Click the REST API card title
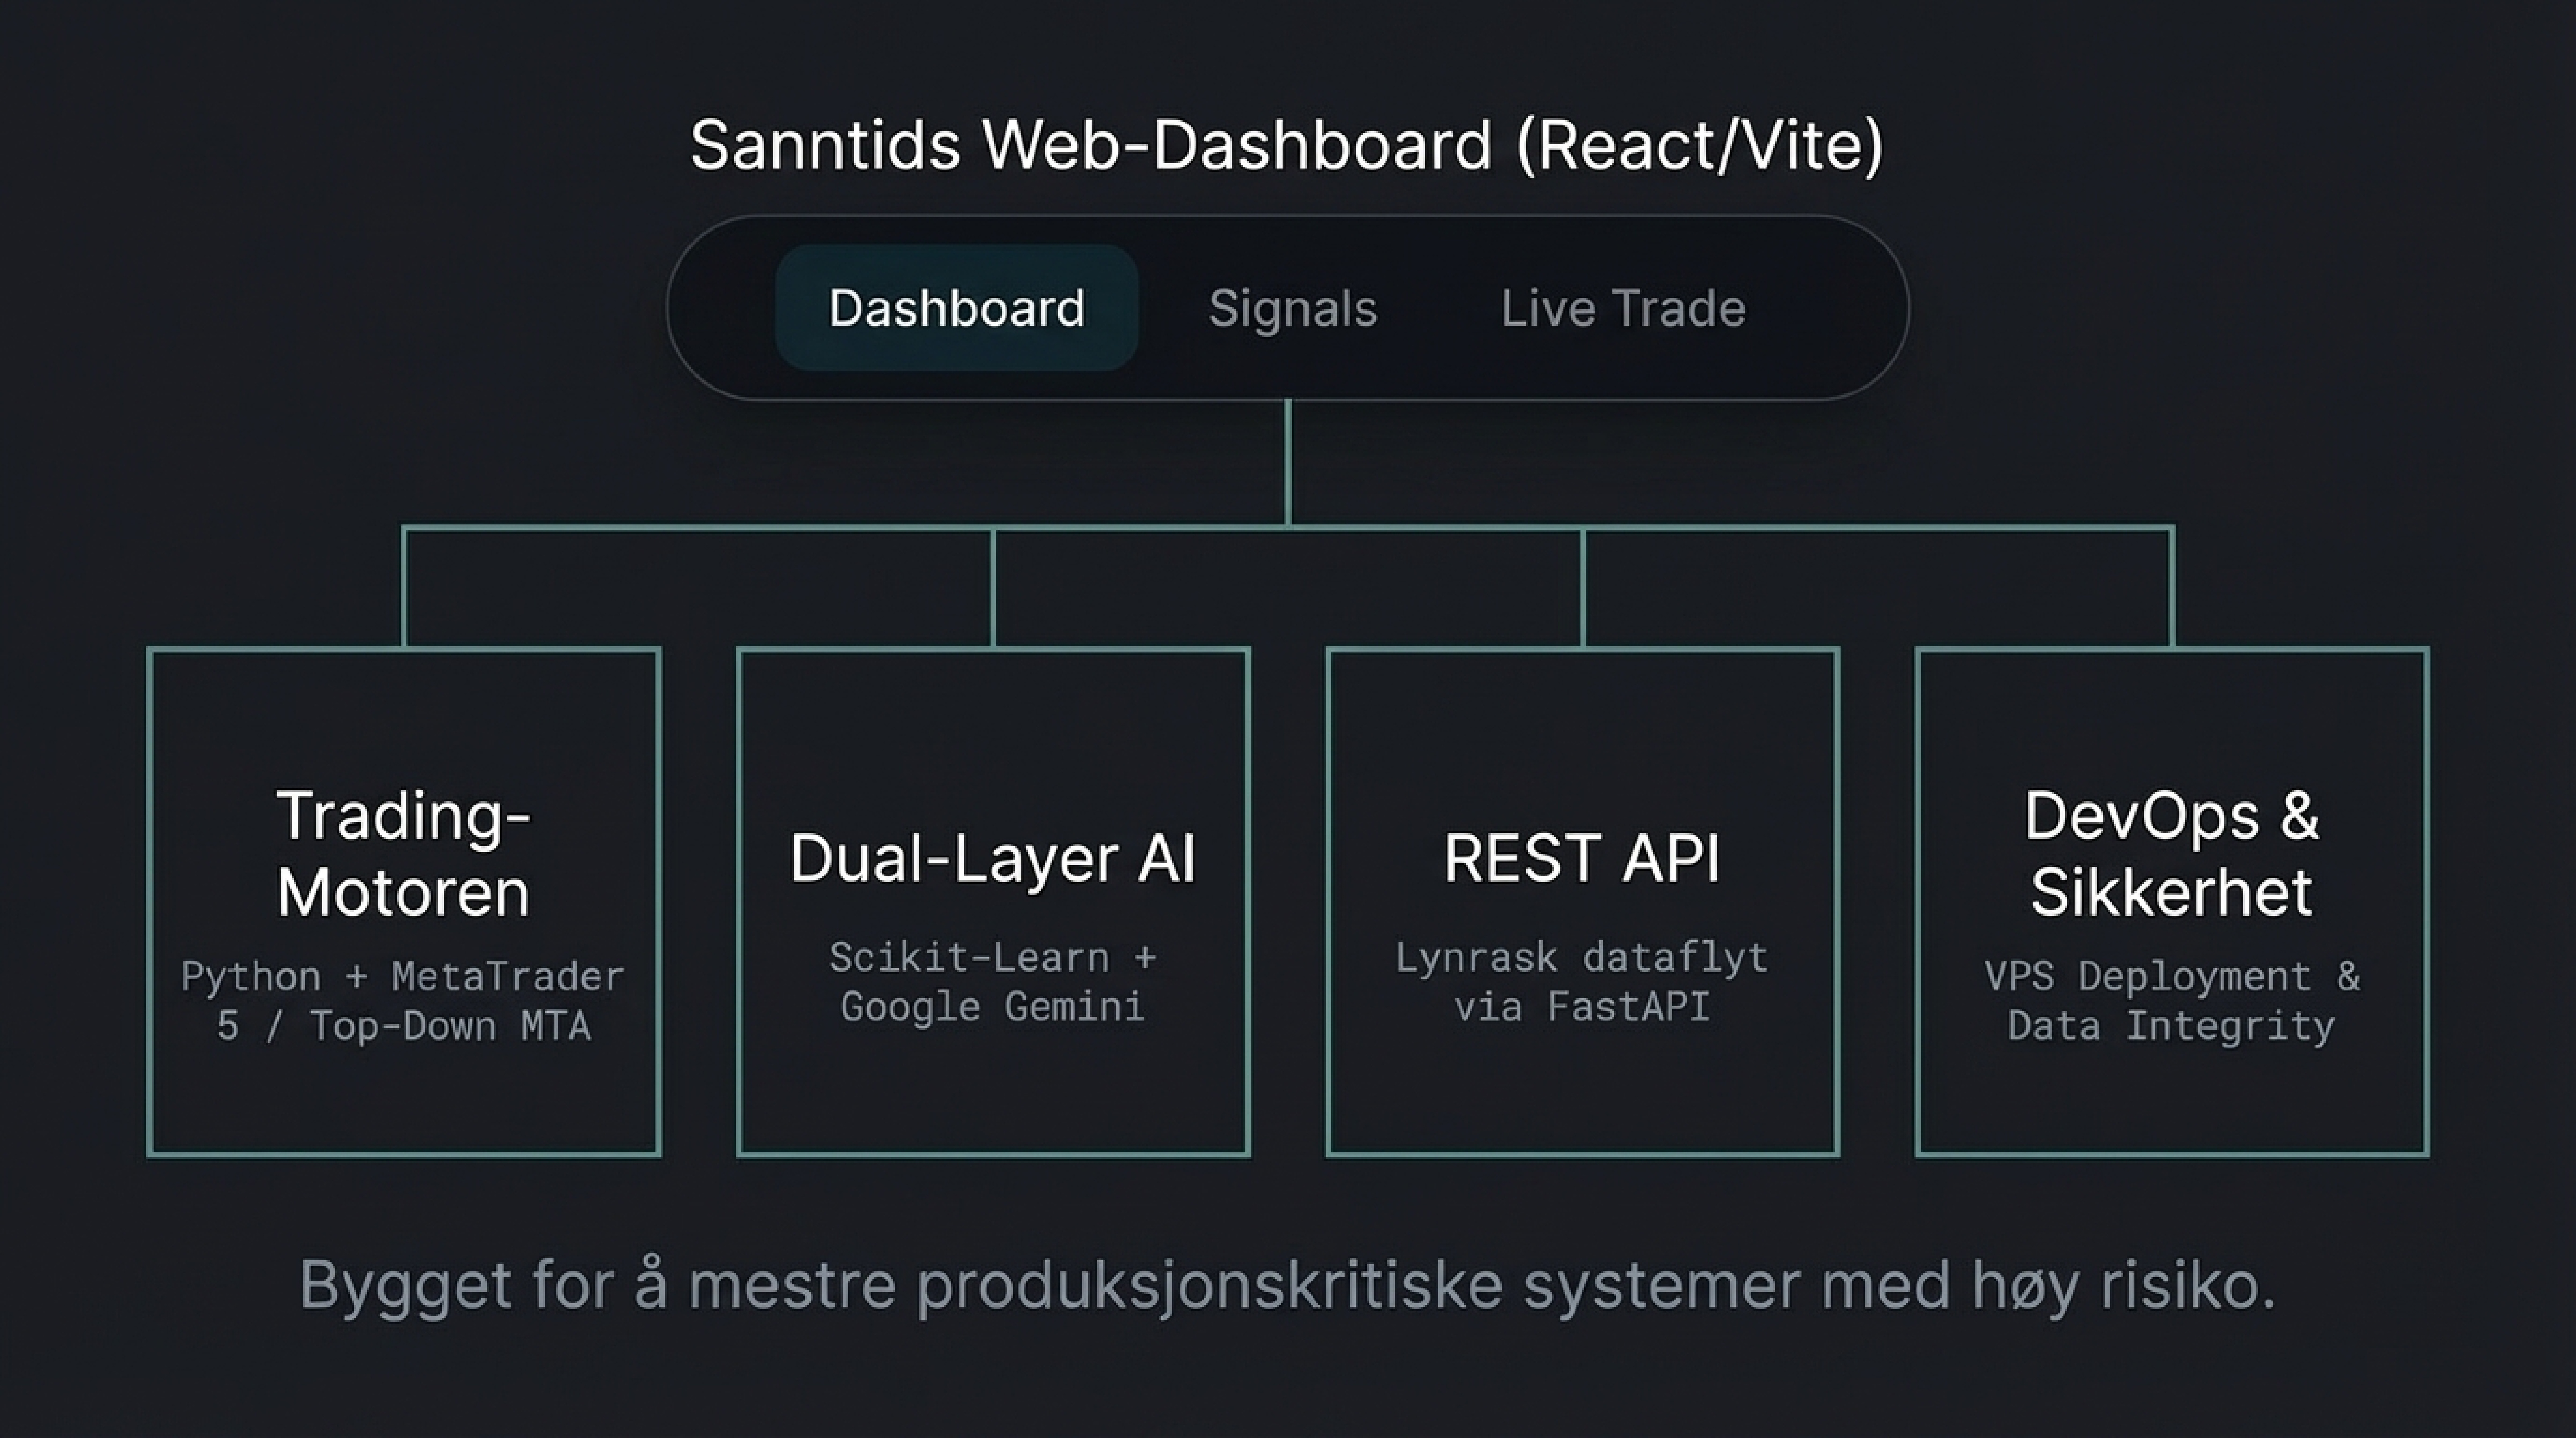This screenshot has height=1438, width=2576. pos(1582,858)
